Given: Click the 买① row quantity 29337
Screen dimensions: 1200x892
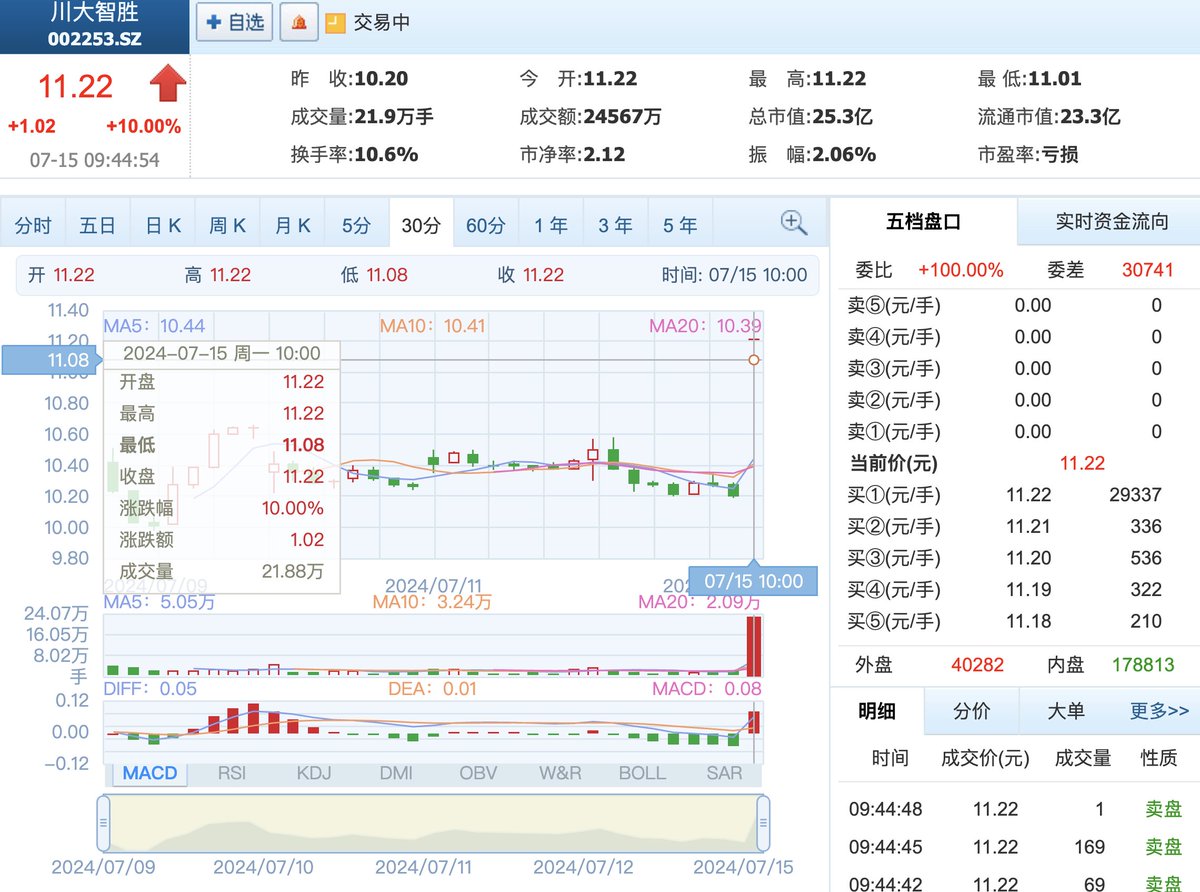Looking at the screenshot, I should click(x=1136, y=495).
